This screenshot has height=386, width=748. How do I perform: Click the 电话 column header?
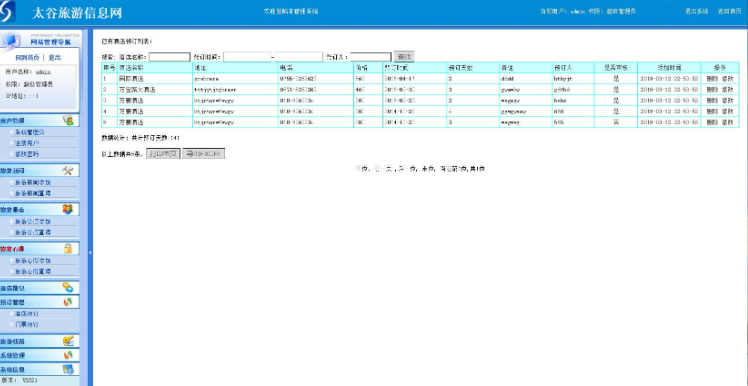(316, 68)
